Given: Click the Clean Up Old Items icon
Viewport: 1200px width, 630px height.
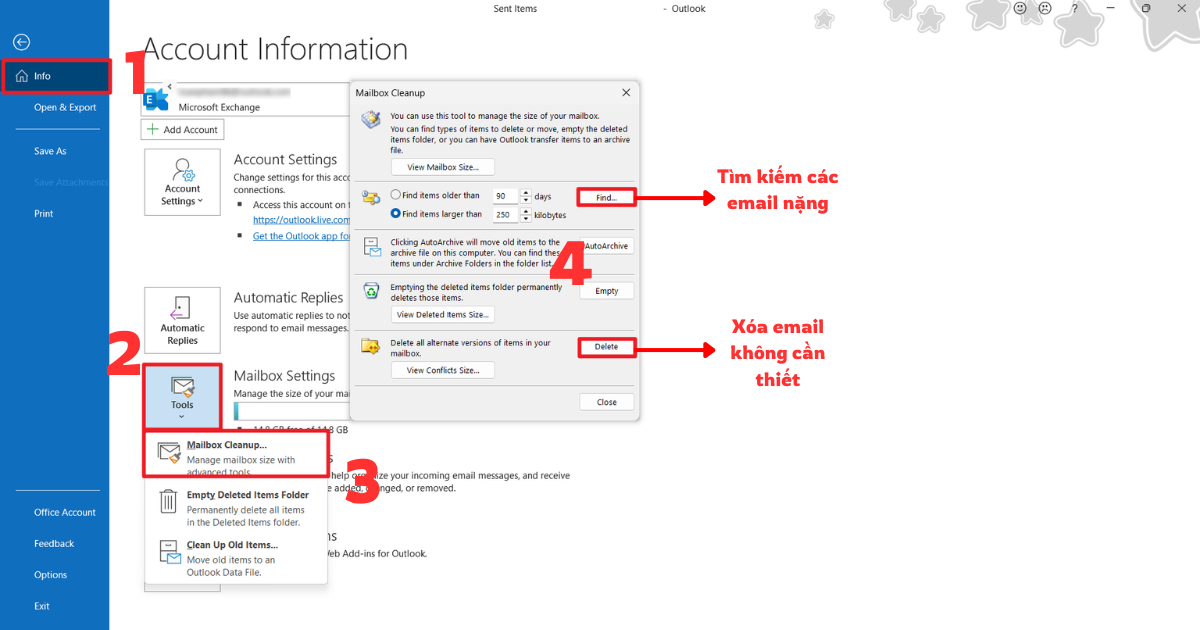Looking at the screenshot, I should [168, 552].
